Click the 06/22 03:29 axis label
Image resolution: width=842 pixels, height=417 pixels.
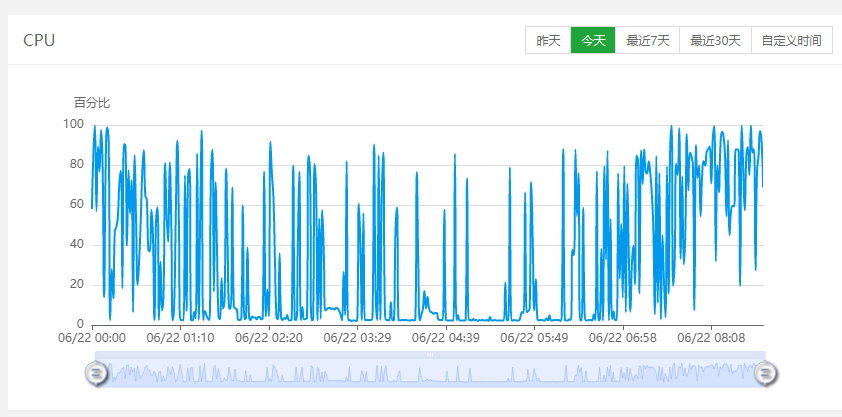point(358,338)
